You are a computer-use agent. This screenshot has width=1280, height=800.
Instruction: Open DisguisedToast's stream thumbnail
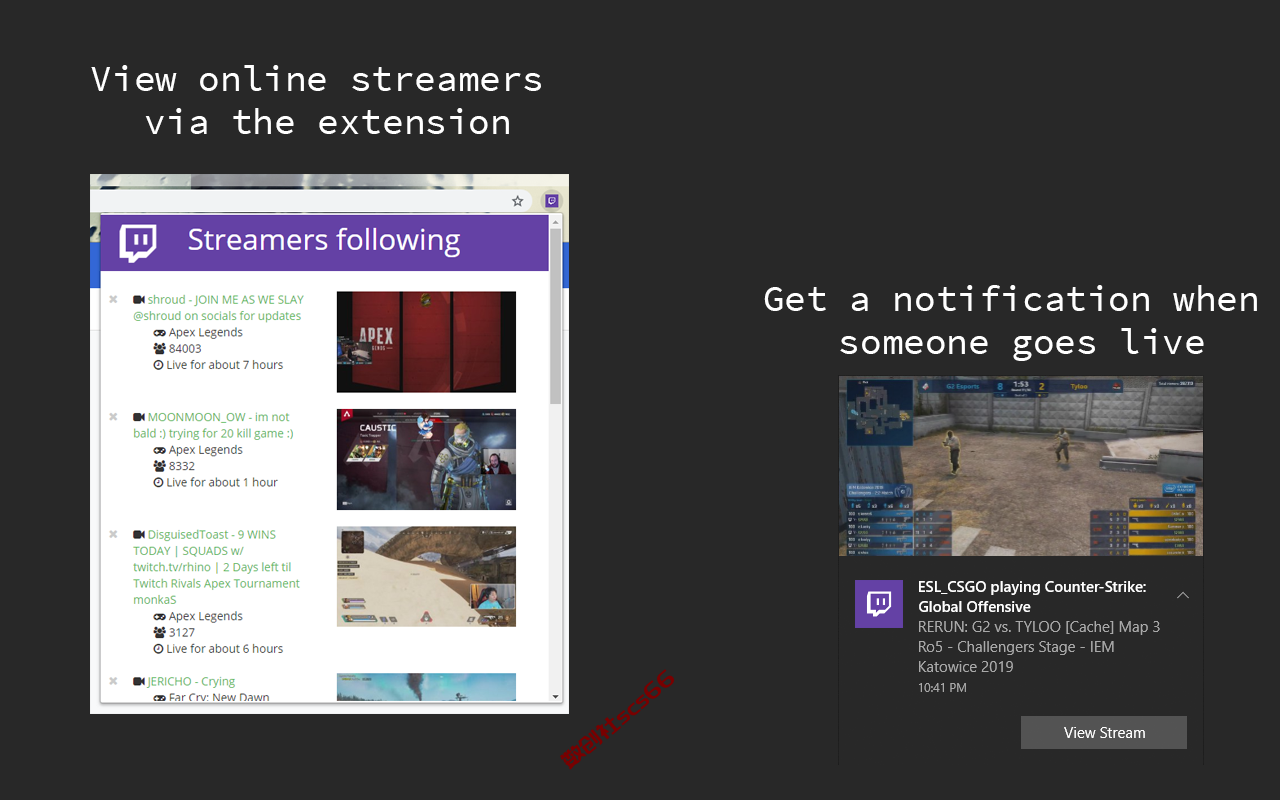[426, 577]
